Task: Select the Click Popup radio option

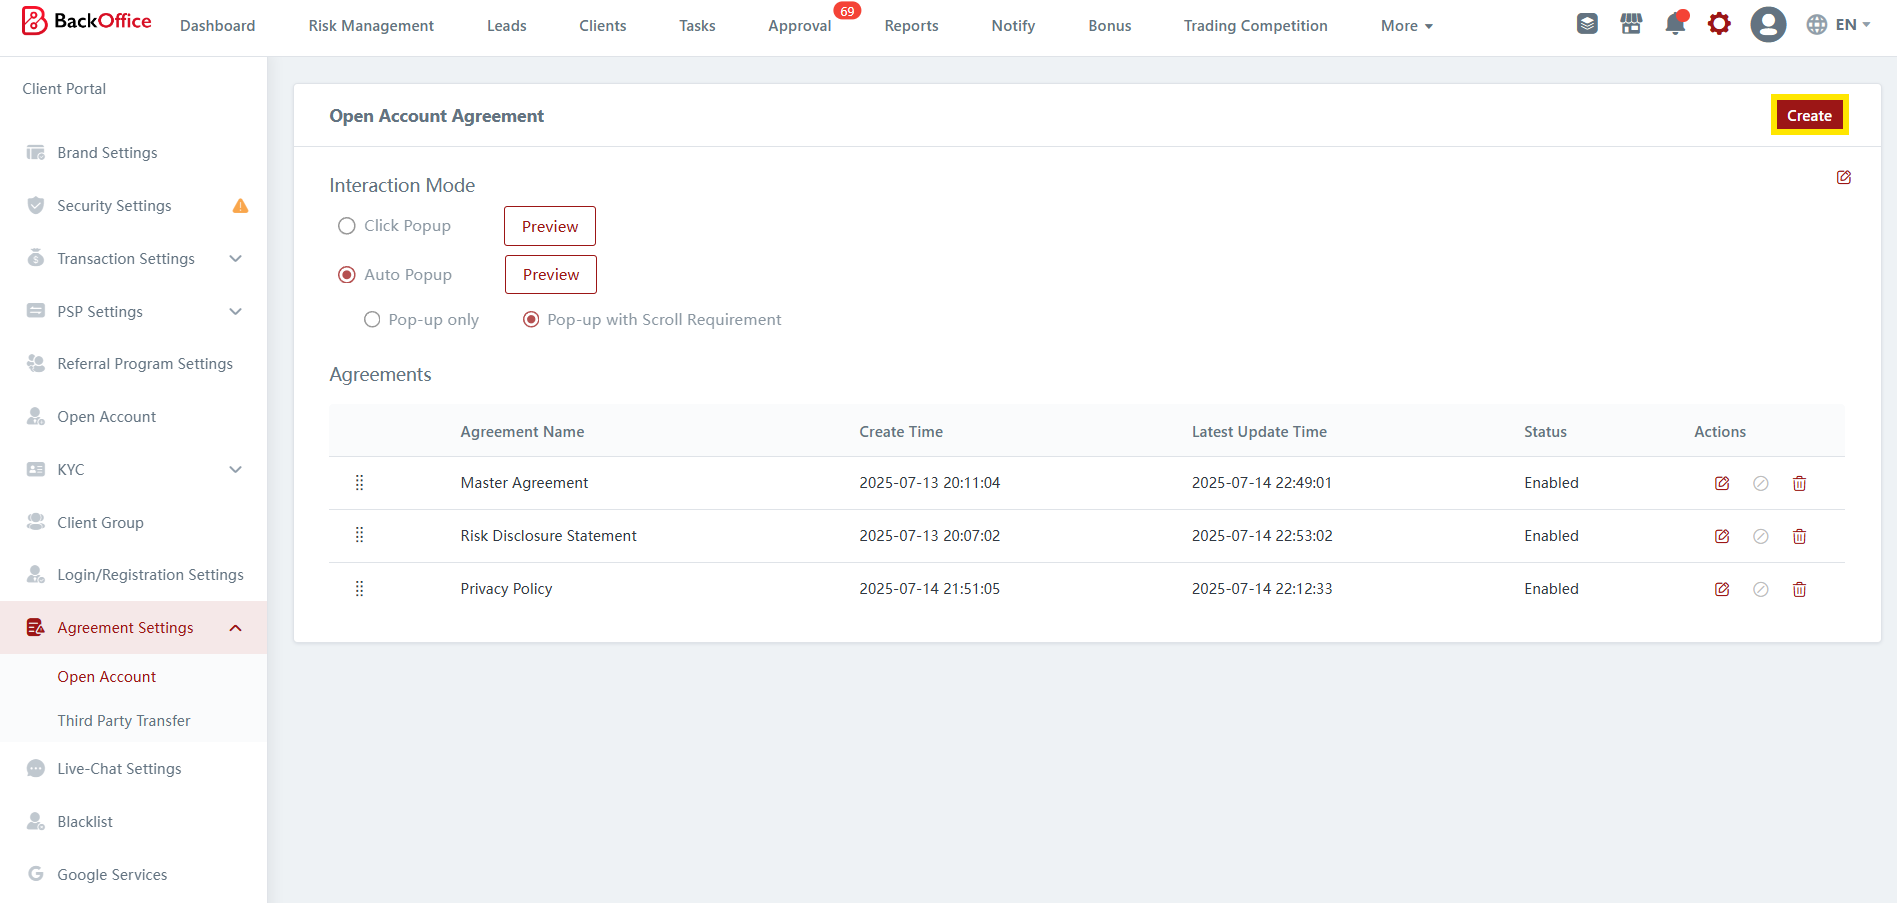Action: 347,226
